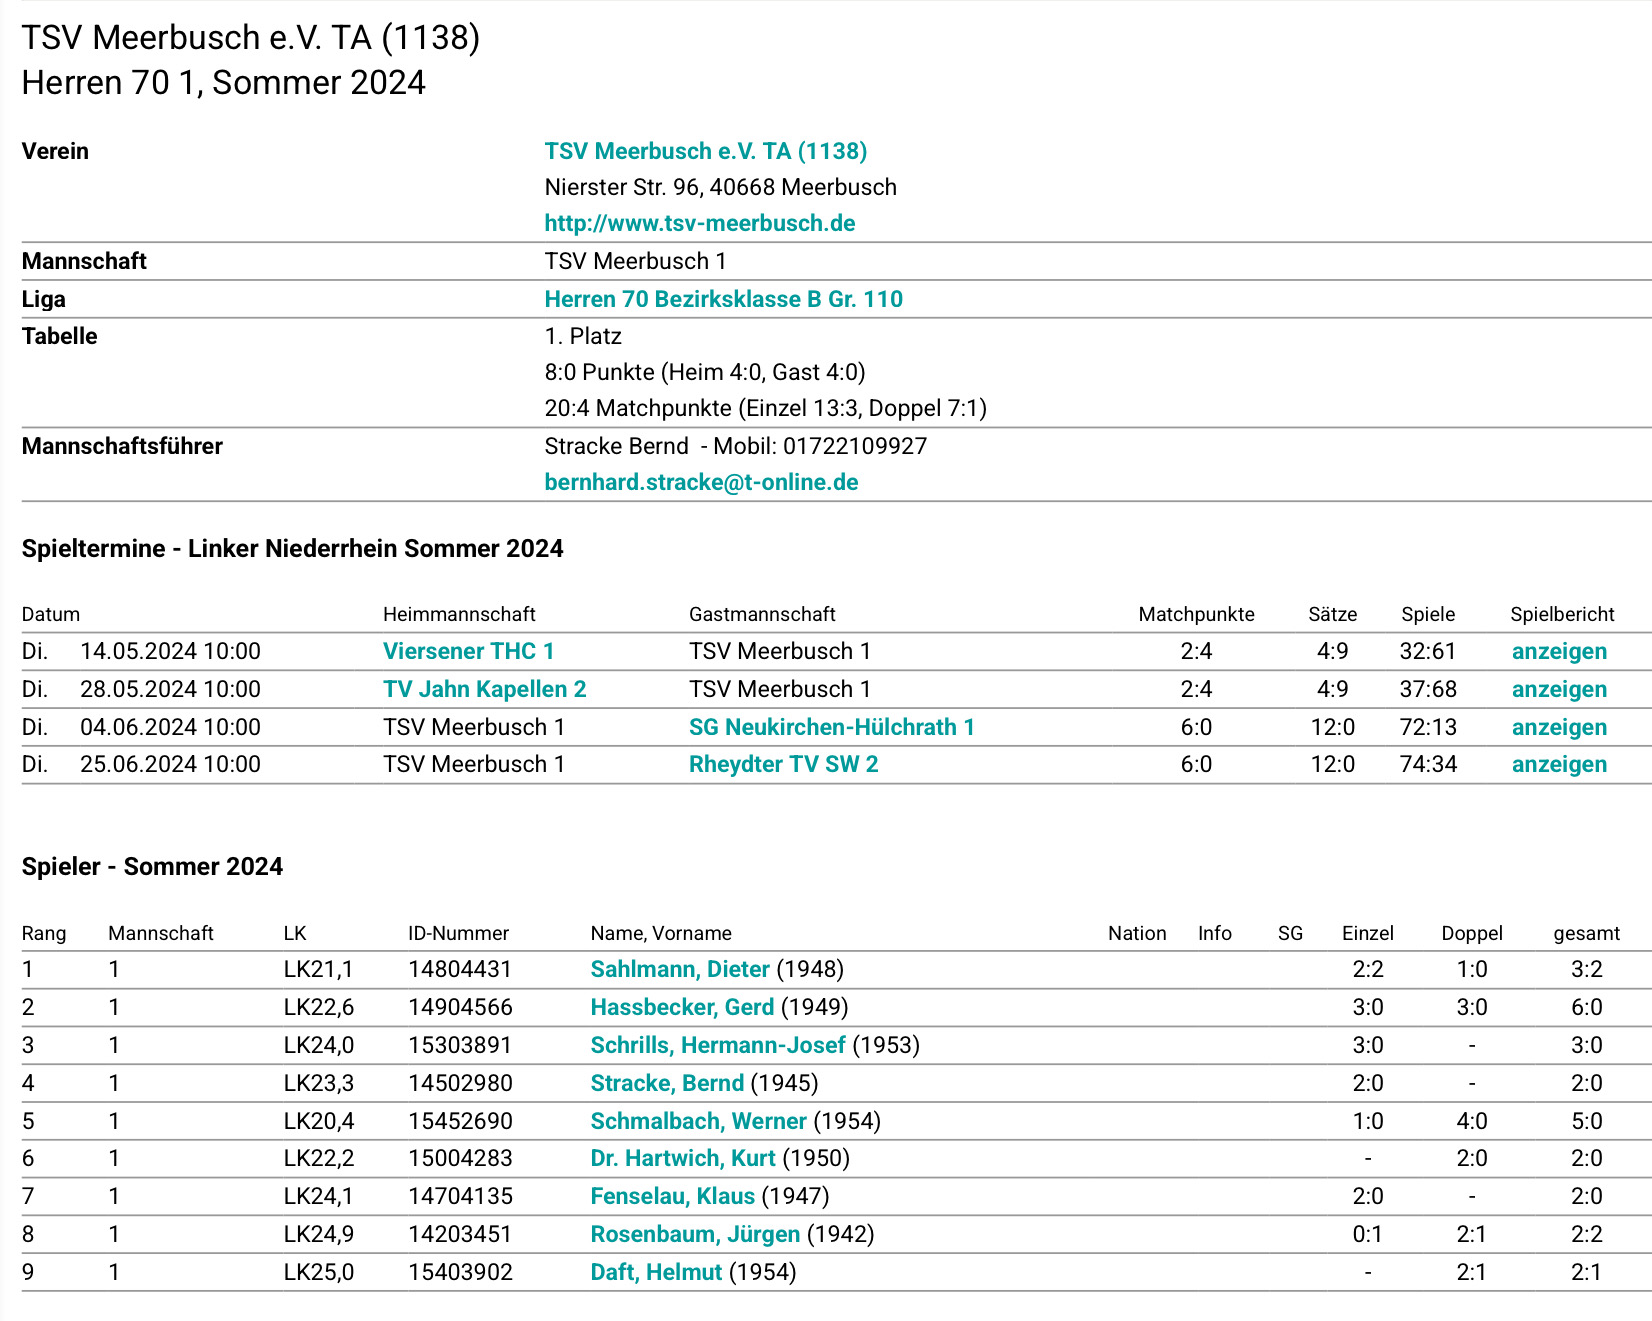Screen dimensions: 1652x1321
Task: Visit the tsv-meerbusch.de website link
Action: (699, 223)
